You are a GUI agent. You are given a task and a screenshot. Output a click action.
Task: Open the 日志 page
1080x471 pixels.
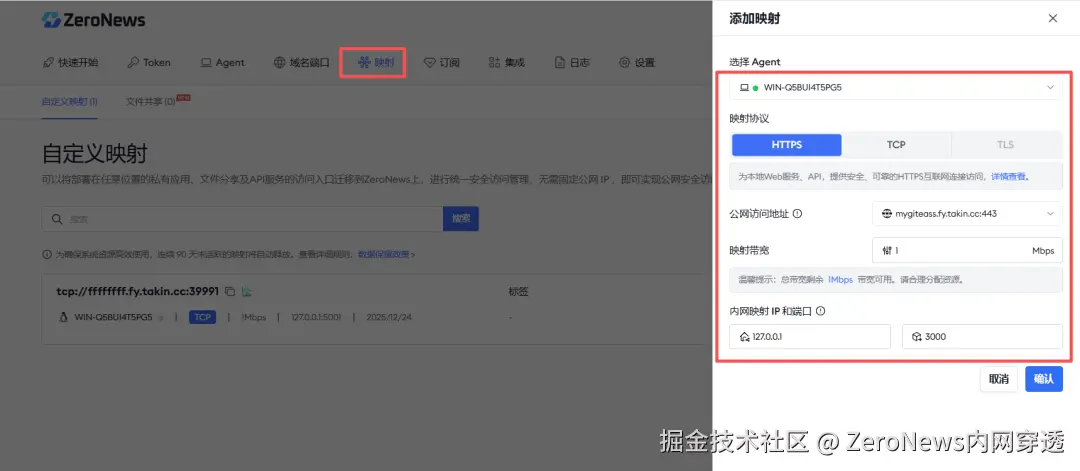(572, 63)
